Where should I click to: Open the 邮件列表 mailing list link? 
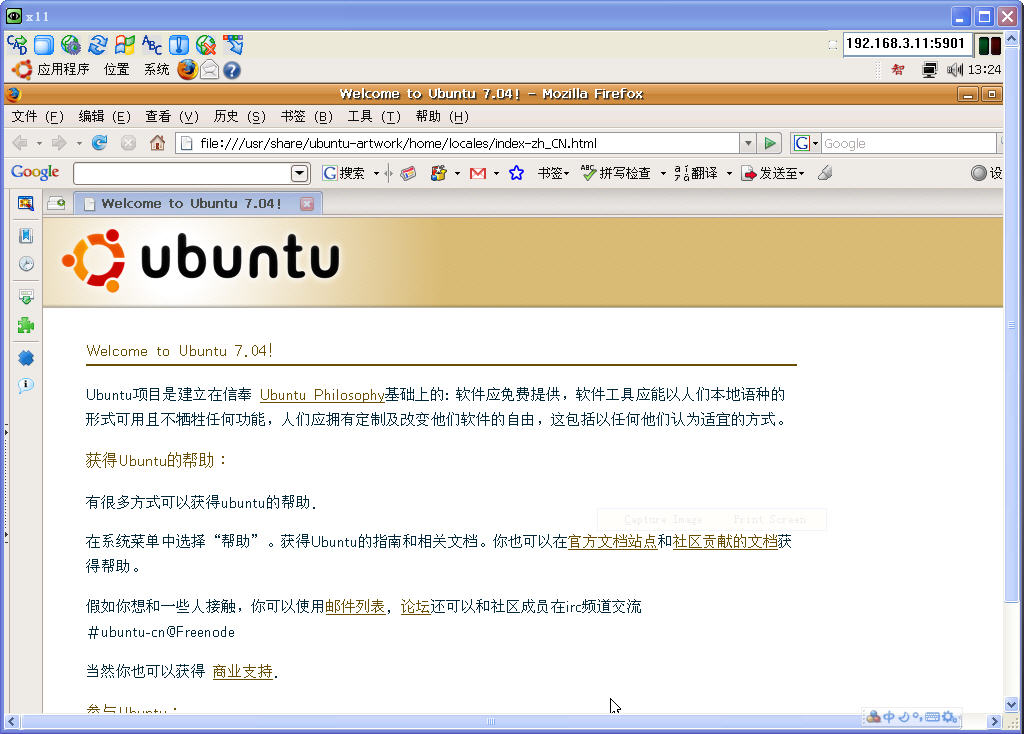click(355, 607)
